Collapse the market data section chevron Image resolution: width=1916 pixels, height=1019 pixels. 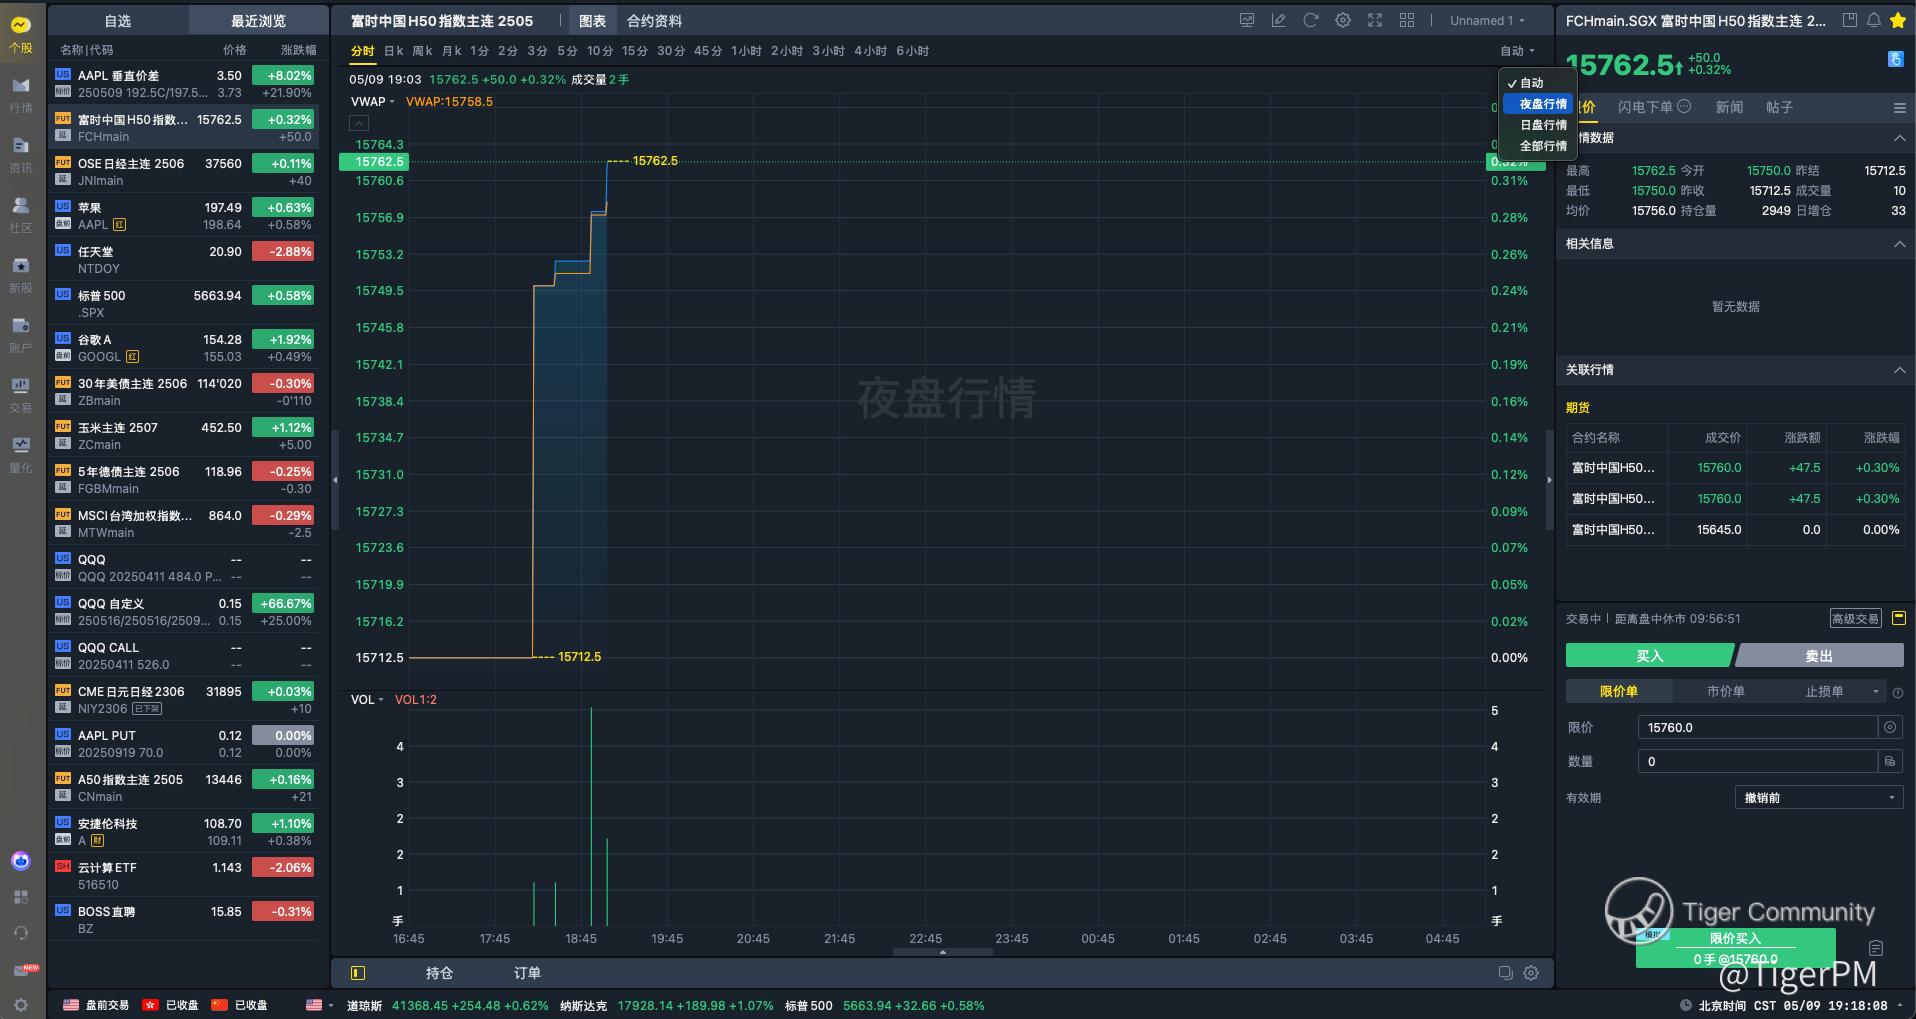click(1898, 138)
